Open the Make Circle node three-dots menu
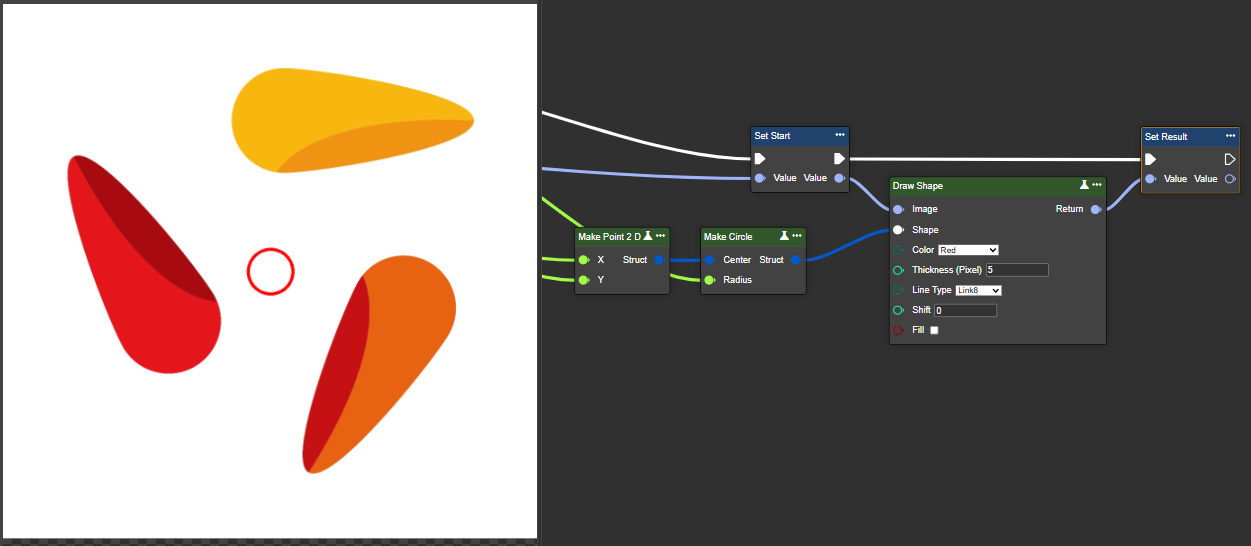The width and height of the screenshot is (1251, 546). click(797, 236)
